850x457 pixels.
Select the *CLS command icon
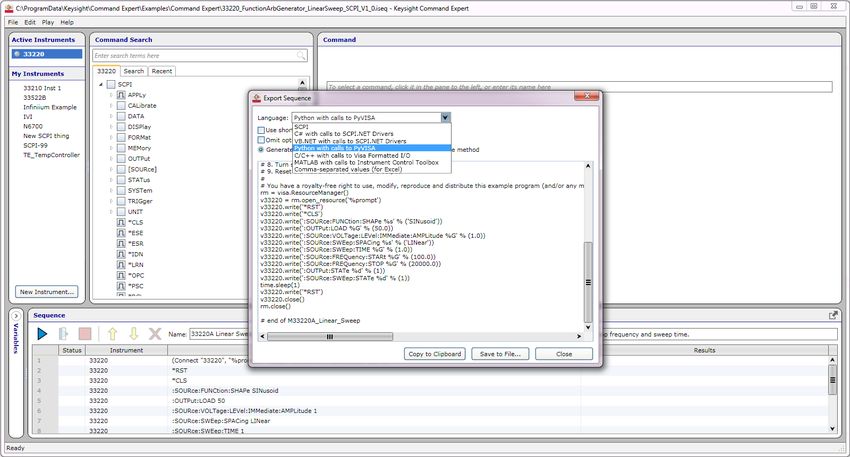[x=121, y=222]
